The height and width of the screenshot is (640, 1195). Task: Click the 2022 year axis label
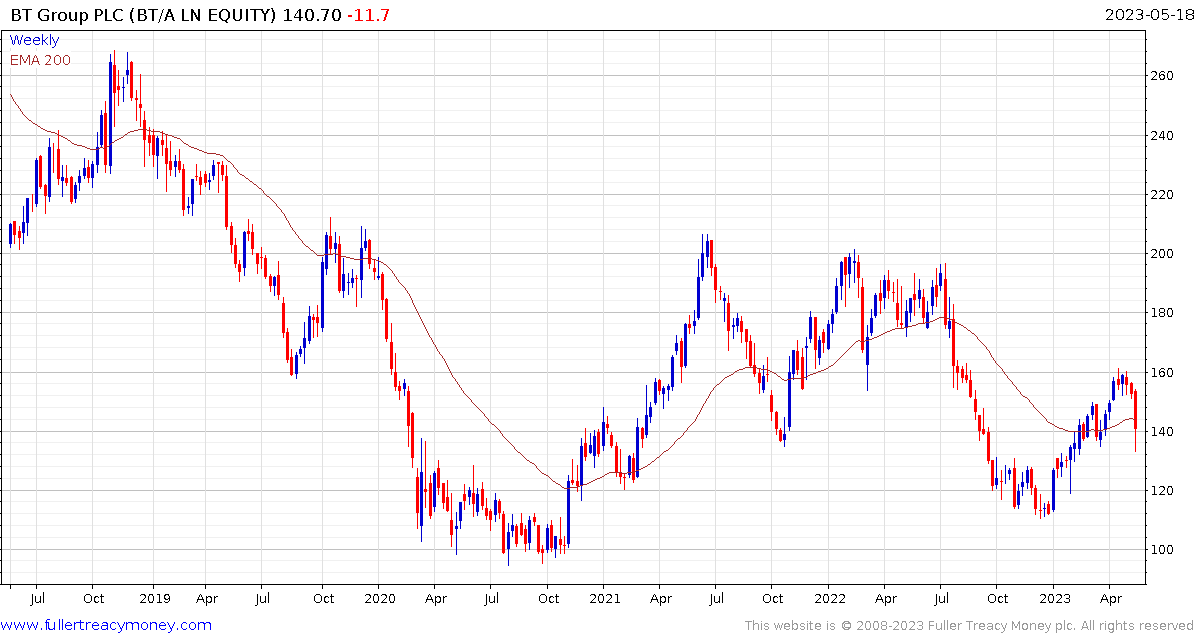pyautogui.click(x=828, y=598)
